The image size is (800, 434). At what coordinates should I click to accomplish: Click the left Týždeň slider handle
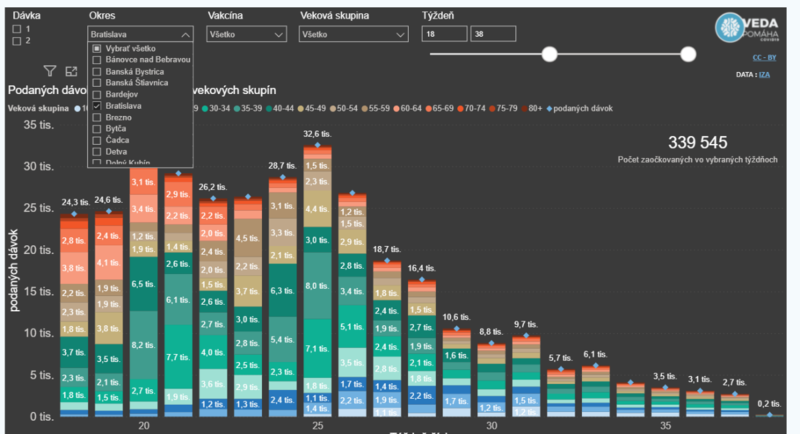tap(549, 54)
